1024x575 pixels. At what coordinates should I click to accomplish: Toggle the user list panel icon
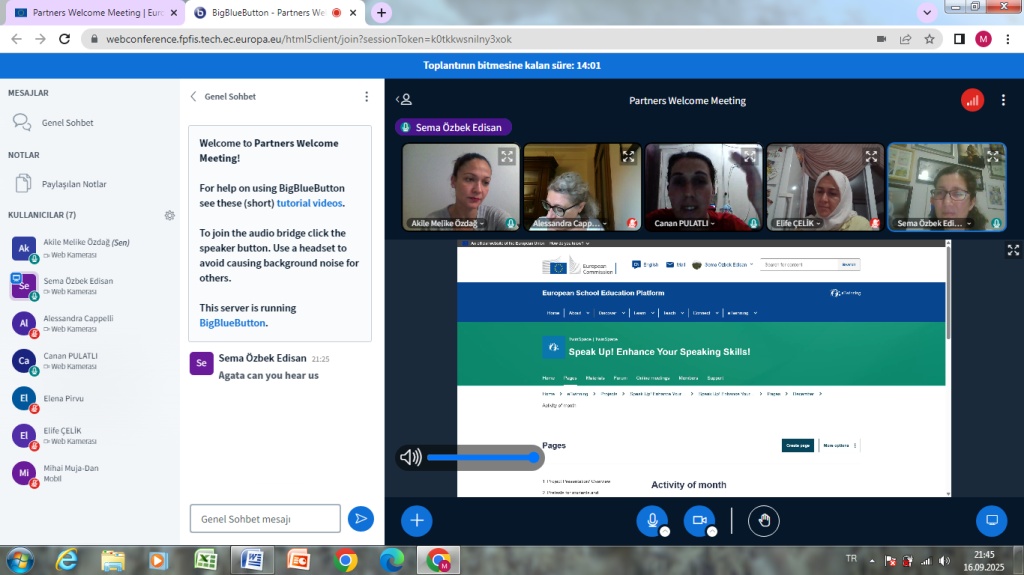coord(404,100)
